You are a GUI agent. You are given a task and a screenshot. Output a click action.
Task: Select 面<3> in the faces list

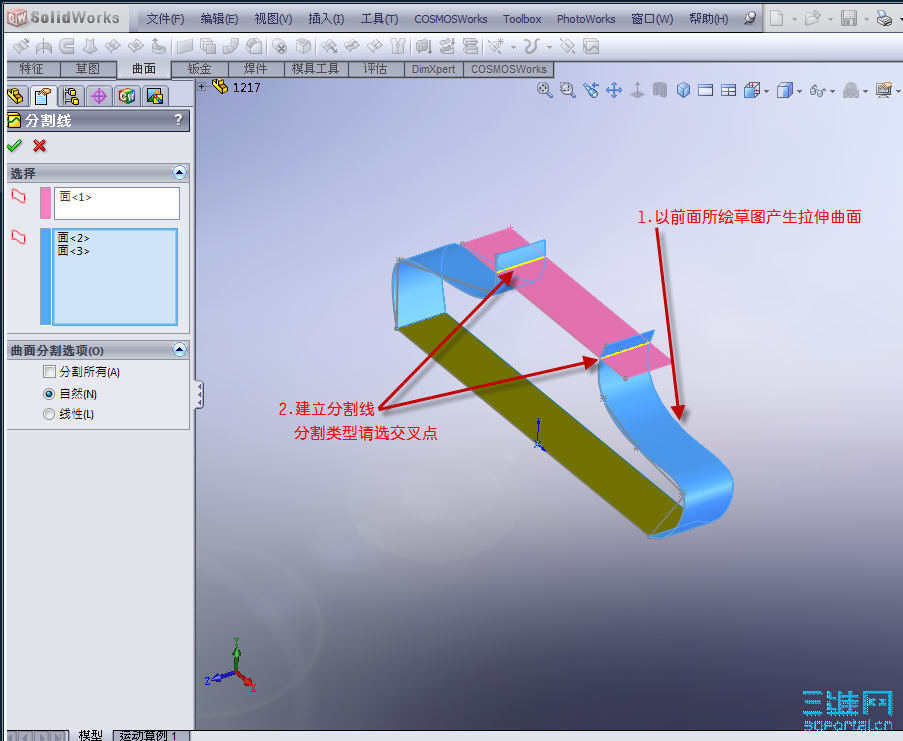(74, 250)
